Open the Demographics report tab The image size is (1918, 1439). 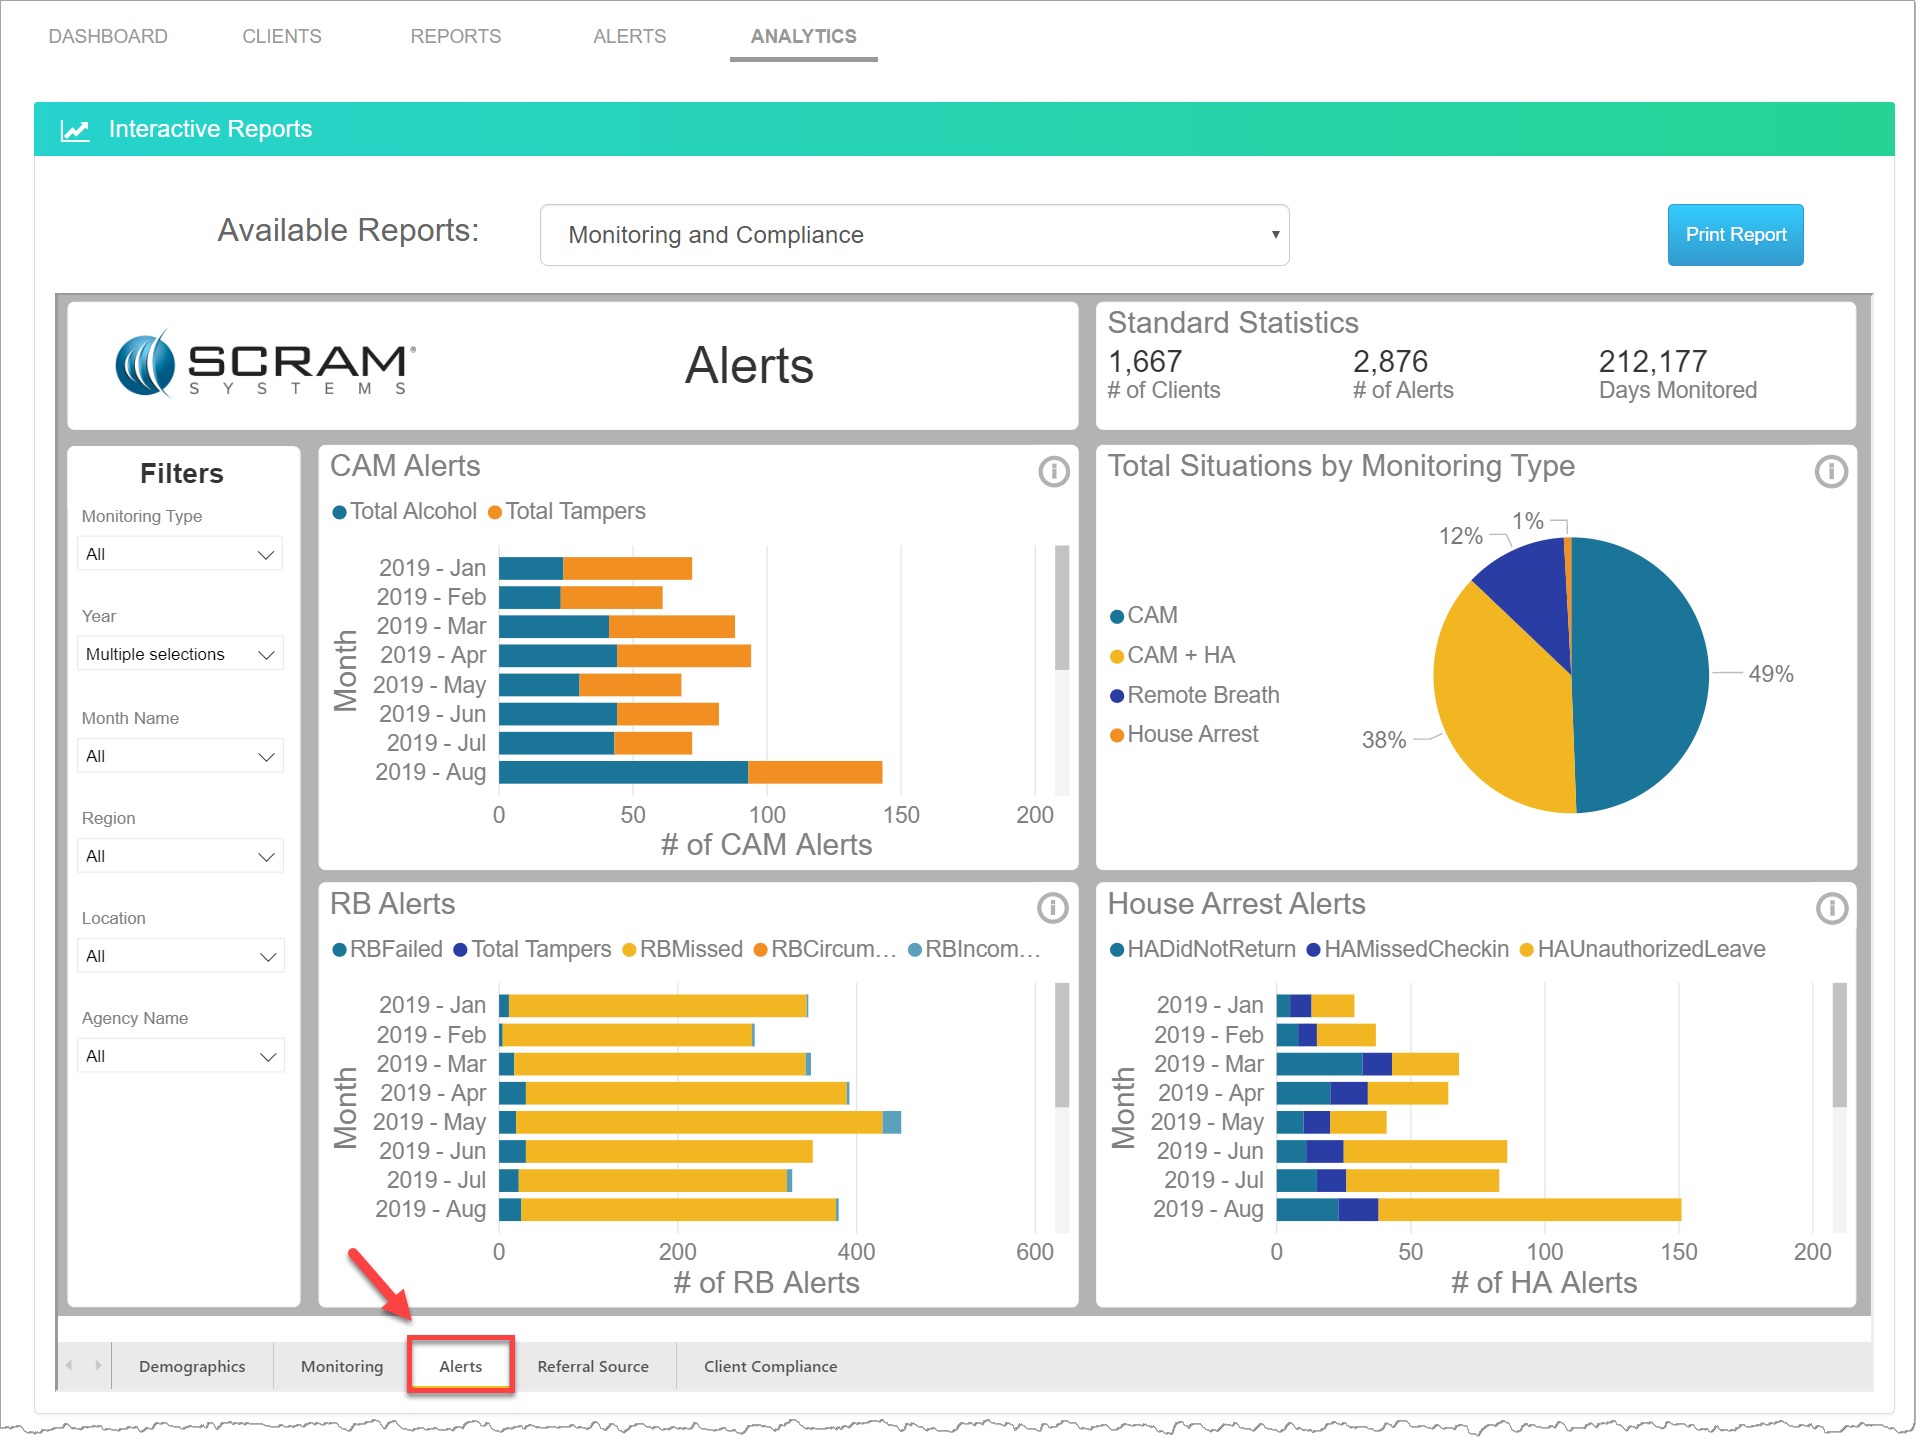click(192, 1366)
